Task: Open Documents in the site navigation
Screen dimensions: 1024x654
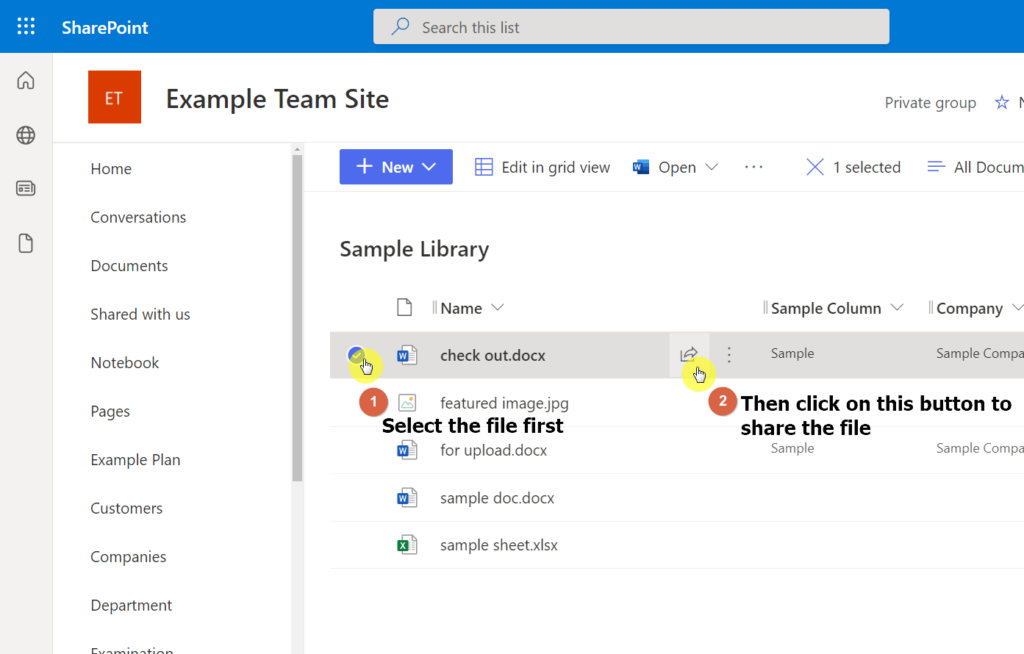Action: [x=129, y=265]
